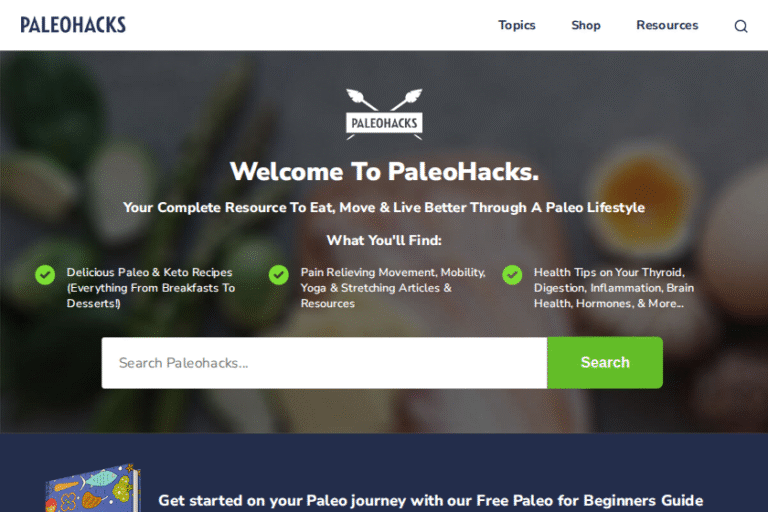Focus the Search Paleohacks input field
Image resolution: width=768 pixels, height=512 pixels.
(x=324, y=363)
